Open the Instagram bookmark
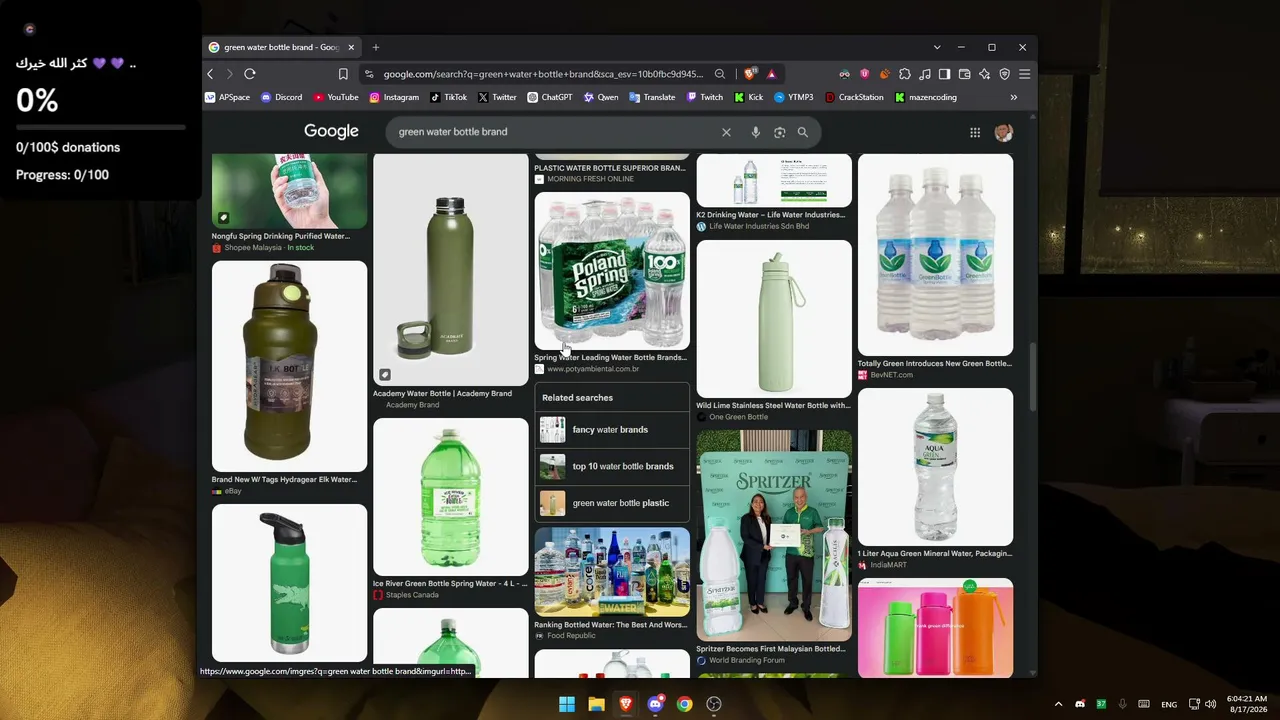Image resolution: width=1280 pixels, height=720 pixels. 394,97
